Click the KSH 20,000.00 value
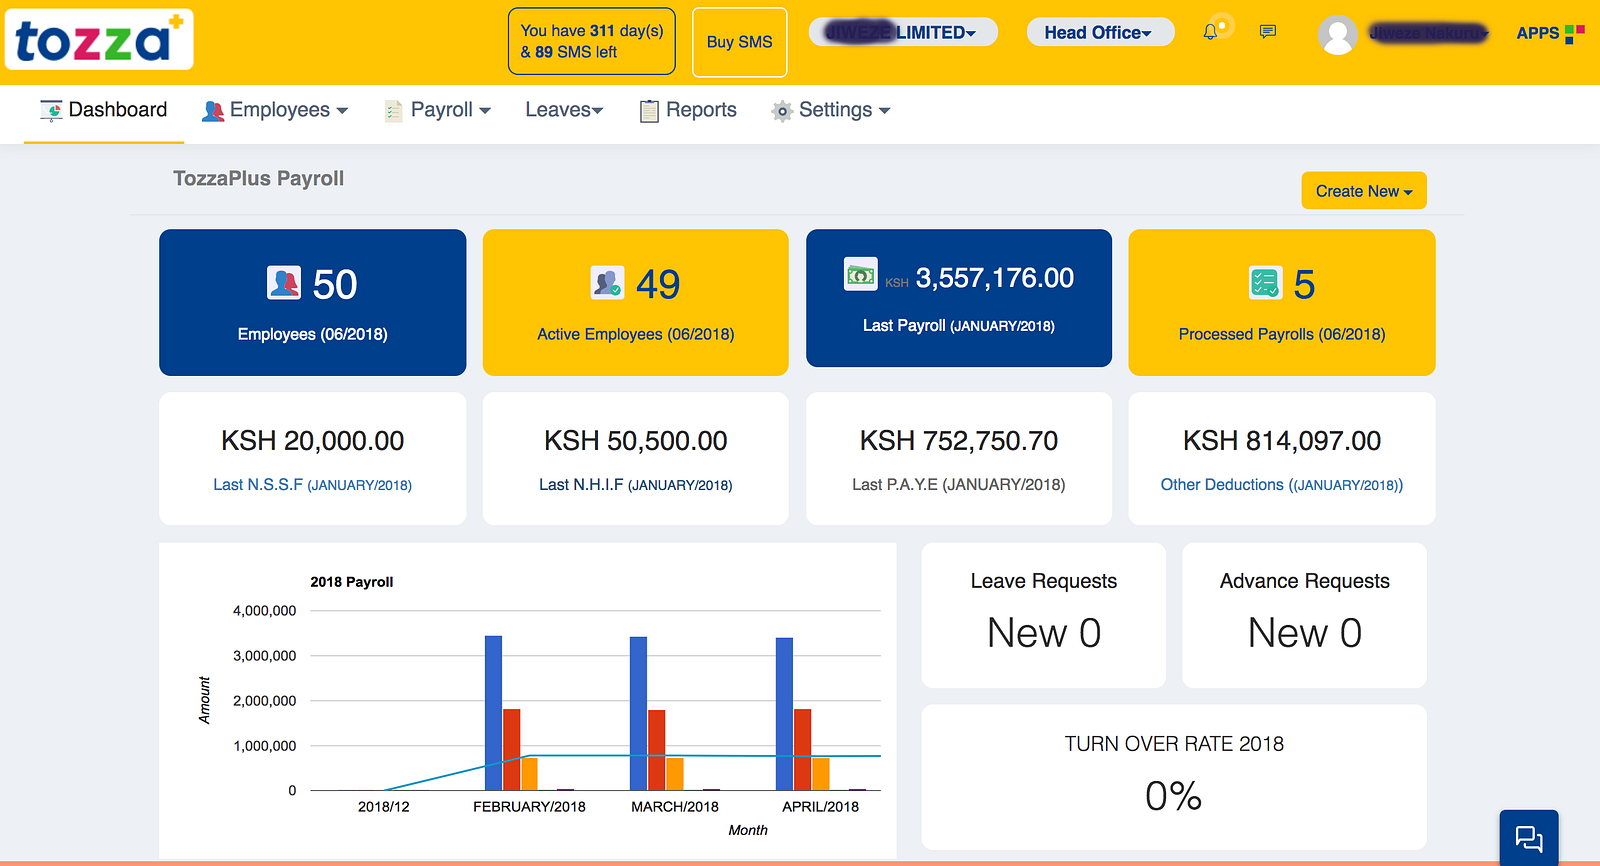This screenshot has height=866, width=1600. [x=313, y=441]
